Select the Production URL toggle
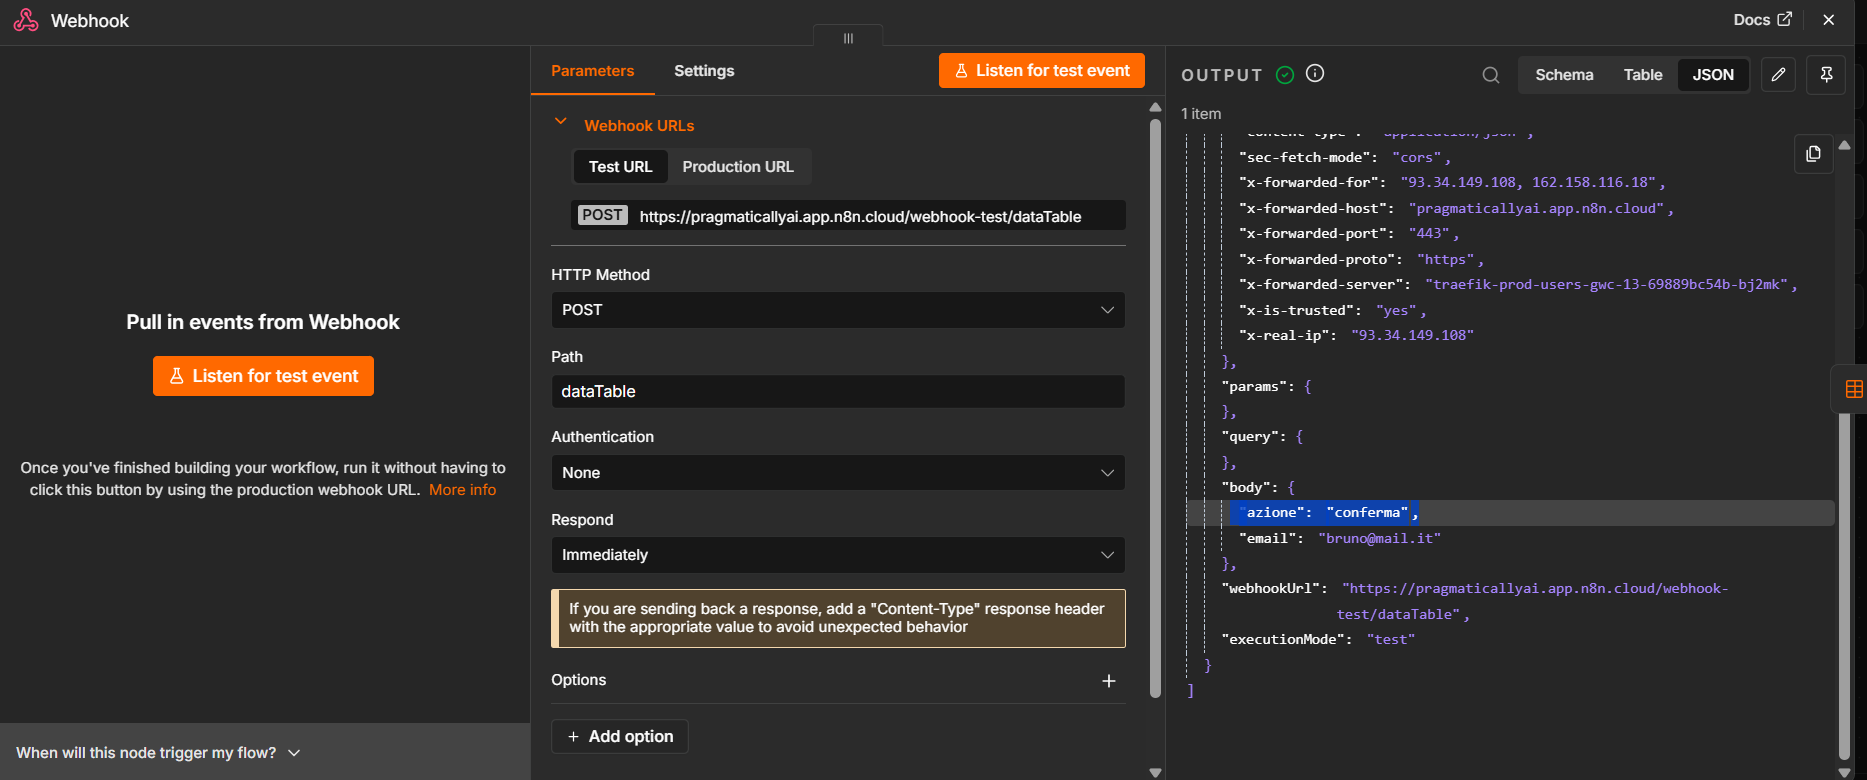The width and height of the screenshot is (1867, 780). (x=738, y=167)
